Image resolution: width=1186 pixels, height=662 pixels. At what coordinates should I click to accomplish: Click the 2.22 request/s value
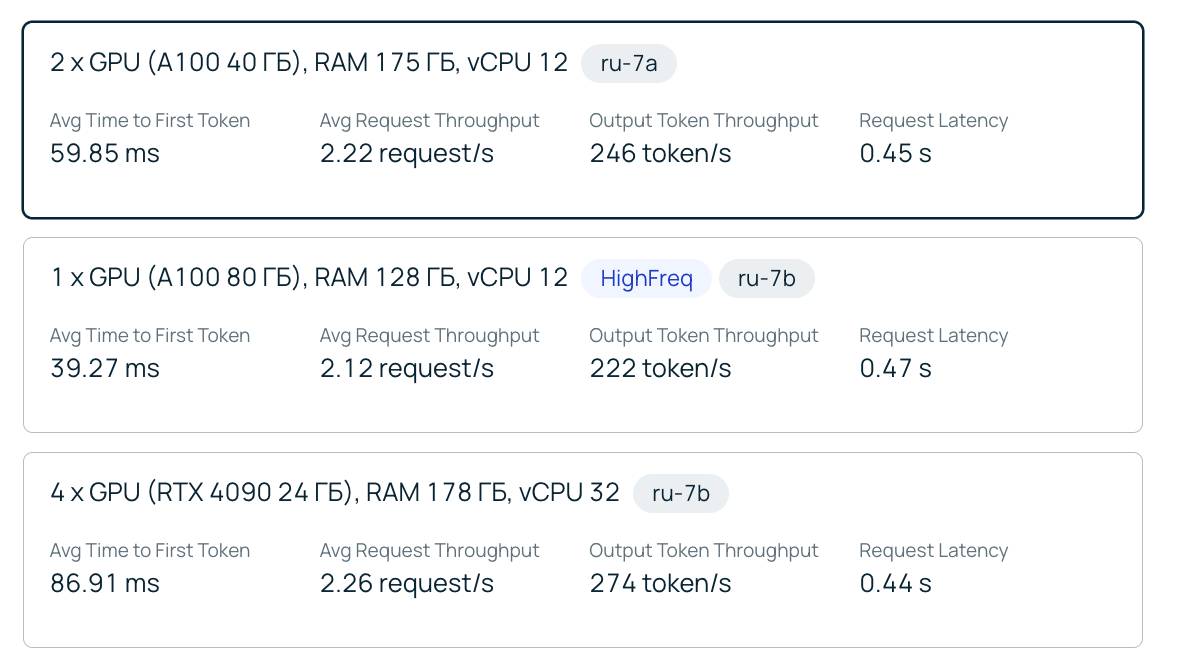click(x=406, y=154)
